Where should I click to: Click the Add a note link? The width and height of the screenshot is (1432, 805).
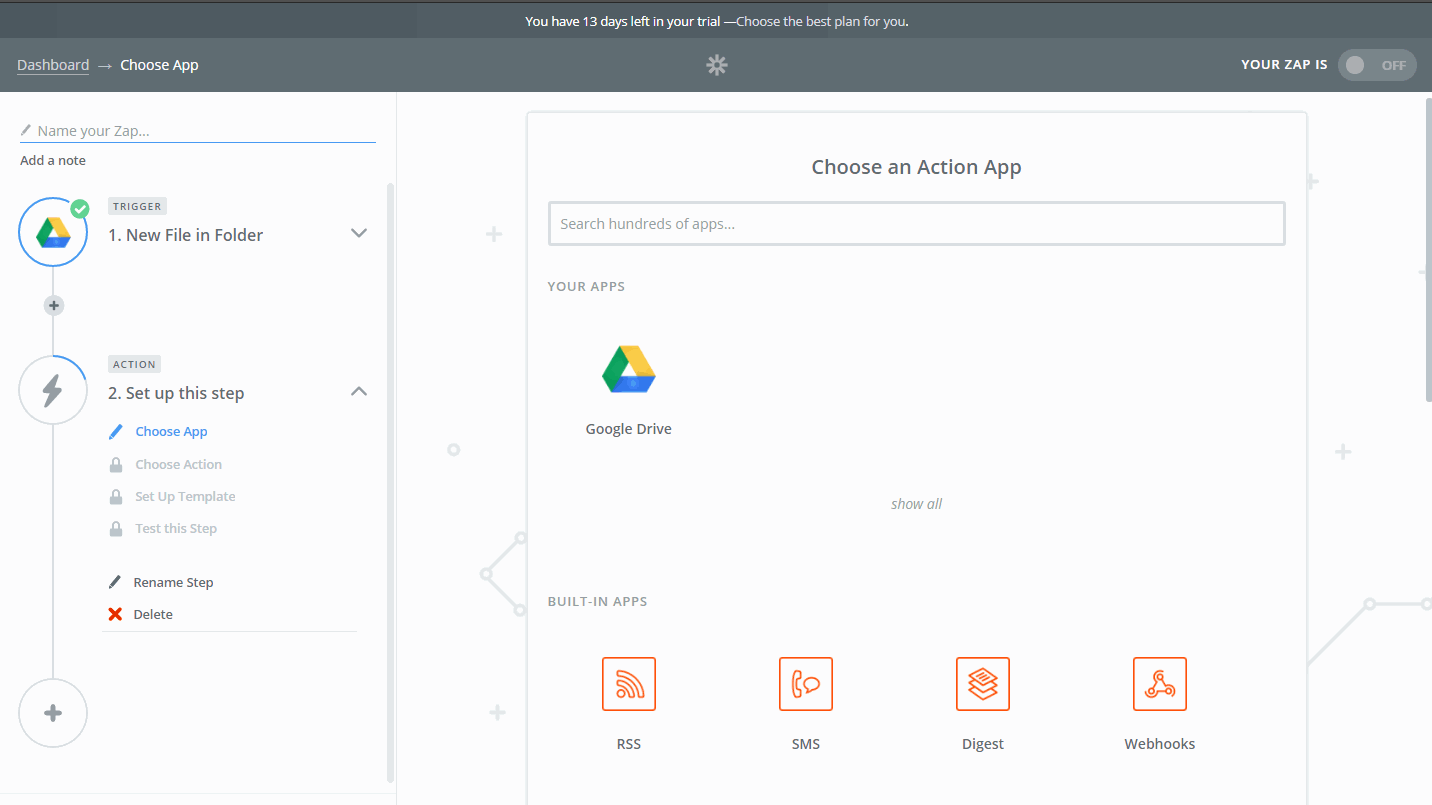pos(53,160)
